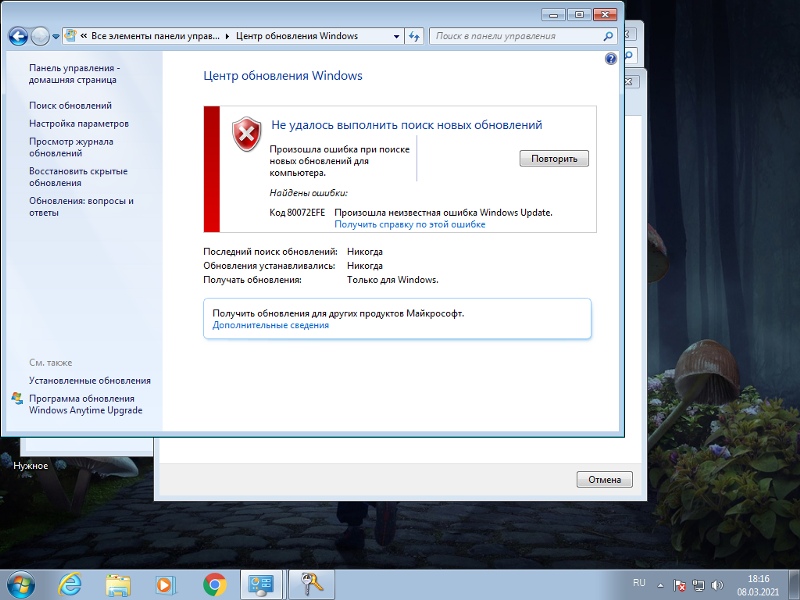Launch Internet Explorer from taskbar

tap(70, 585)
